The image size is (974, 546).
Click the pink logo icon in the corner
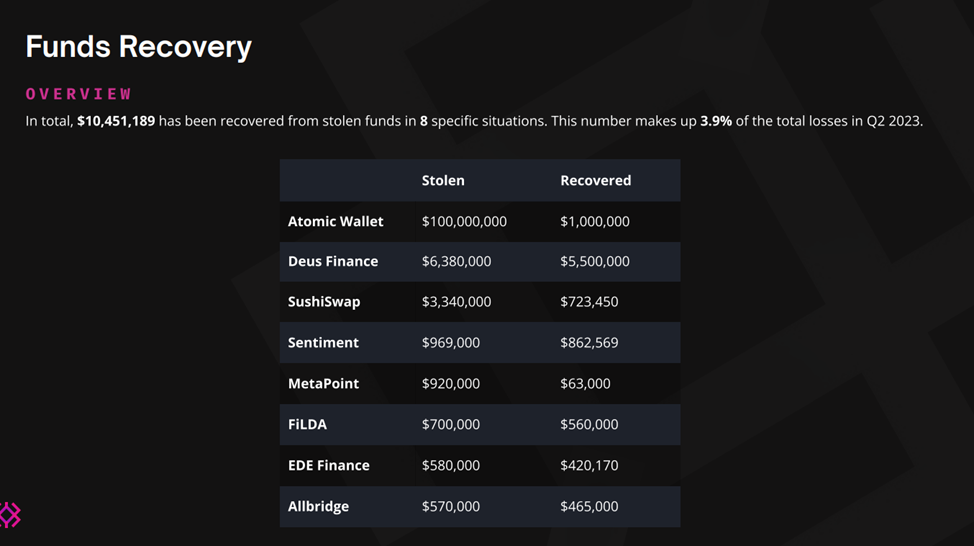coord(10,515)
